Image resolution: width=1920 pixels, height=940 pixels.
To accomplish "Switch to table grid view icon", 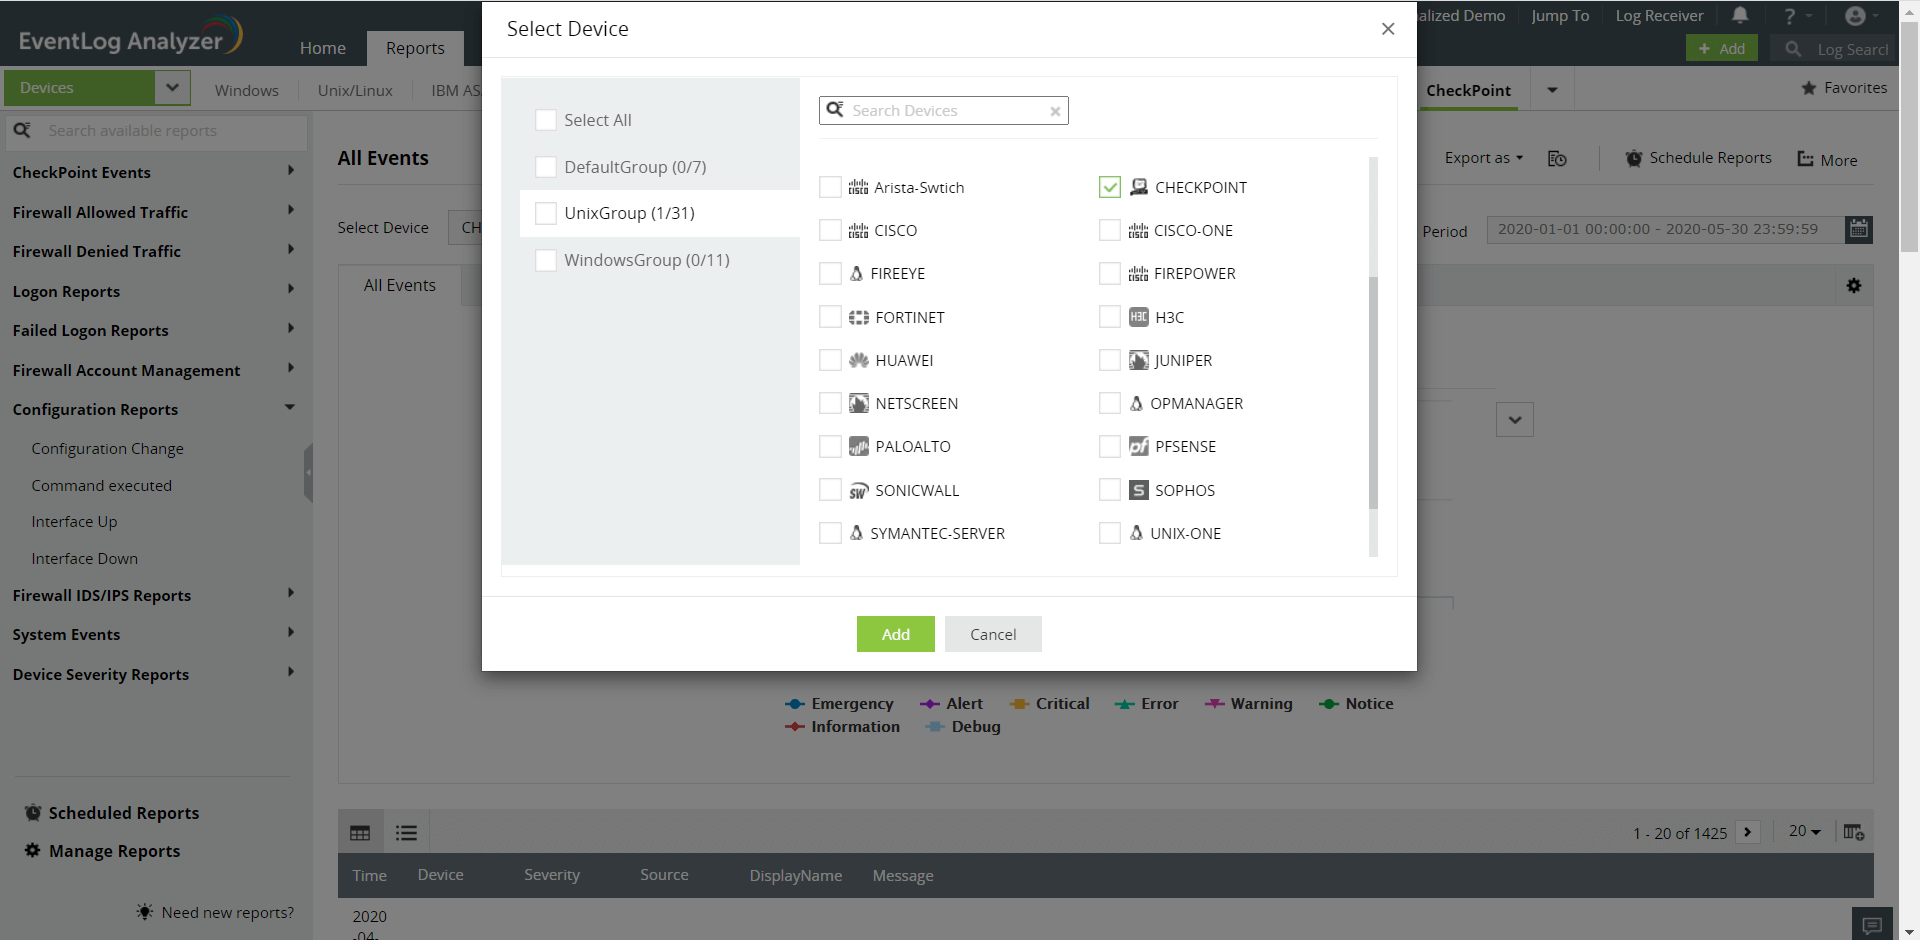I will pos(360,833).
